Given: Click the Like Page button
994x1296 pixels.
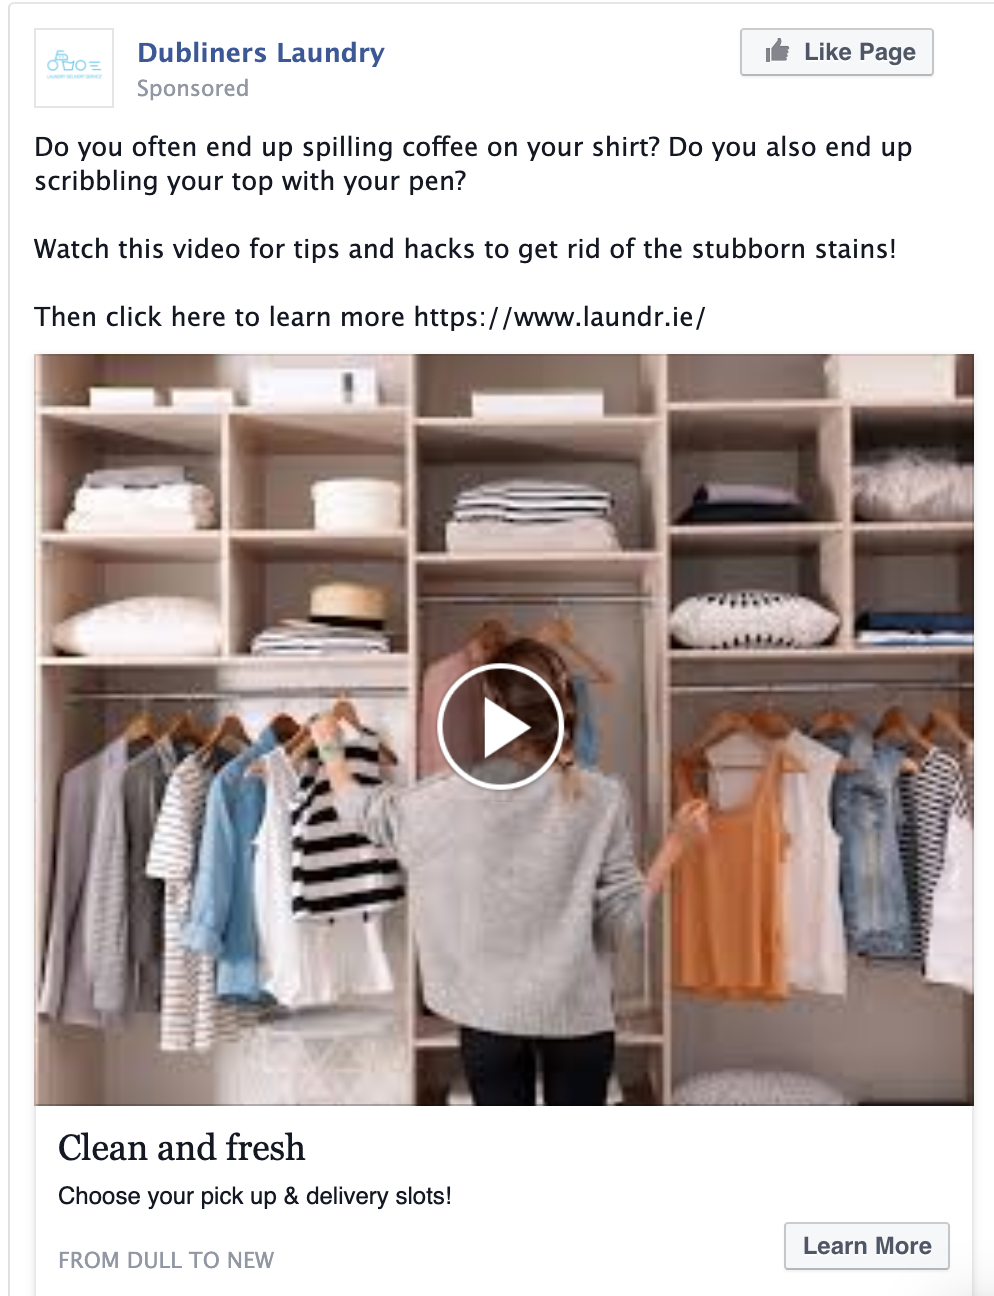Looking at the screenshot, I should click(836, 52).
